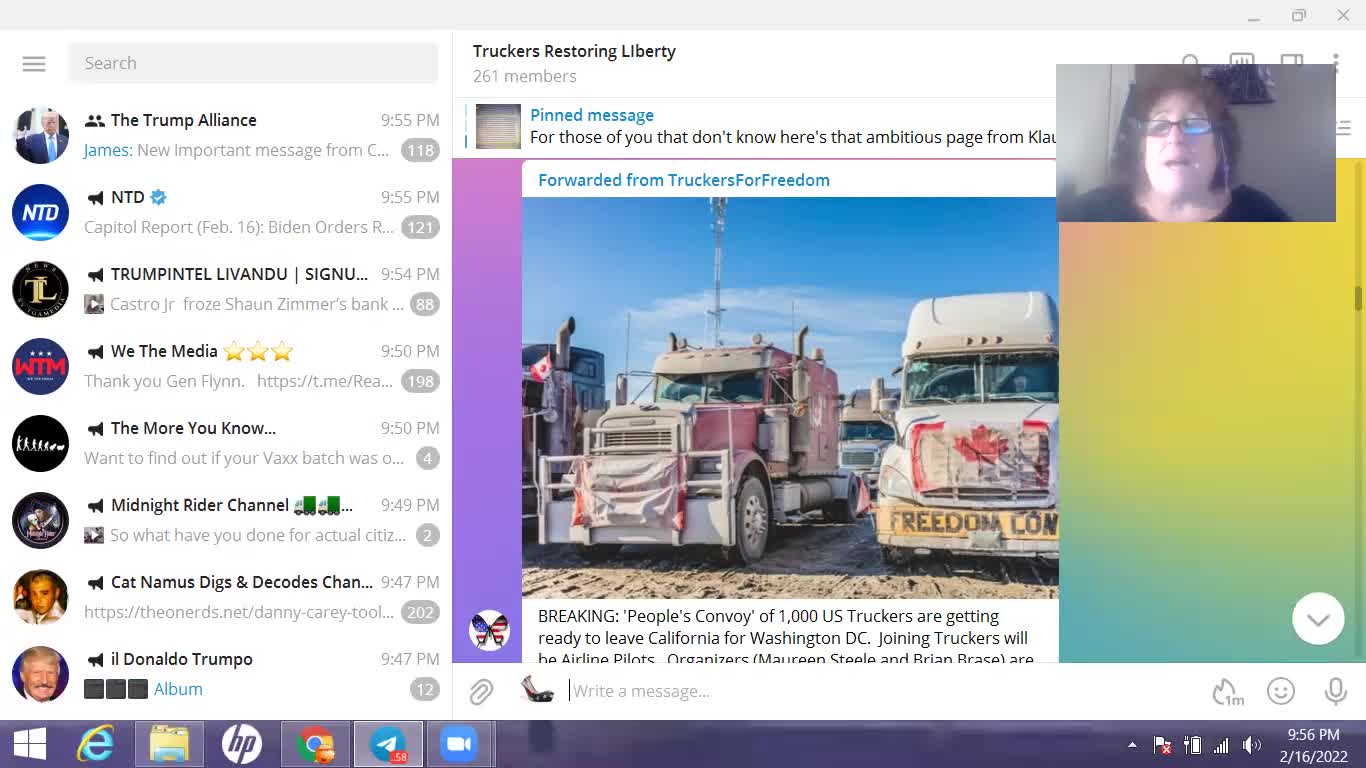Click the Write a message field

pos(880,691)
